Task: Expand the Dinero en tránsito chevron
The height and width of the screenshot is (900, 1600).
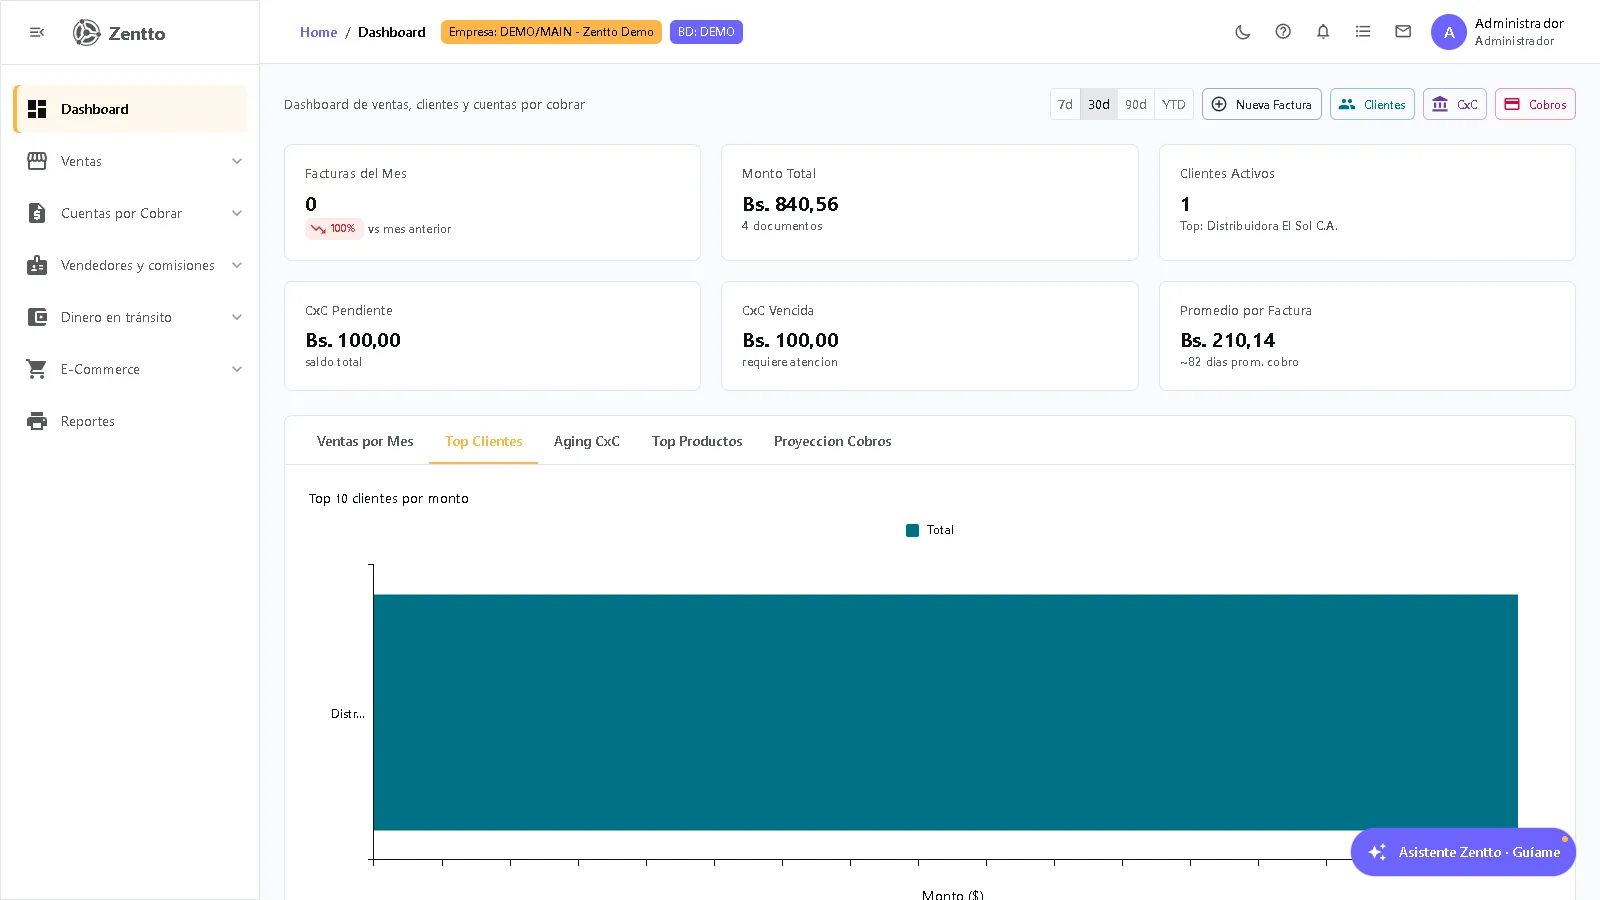Action: pos(237,317)
